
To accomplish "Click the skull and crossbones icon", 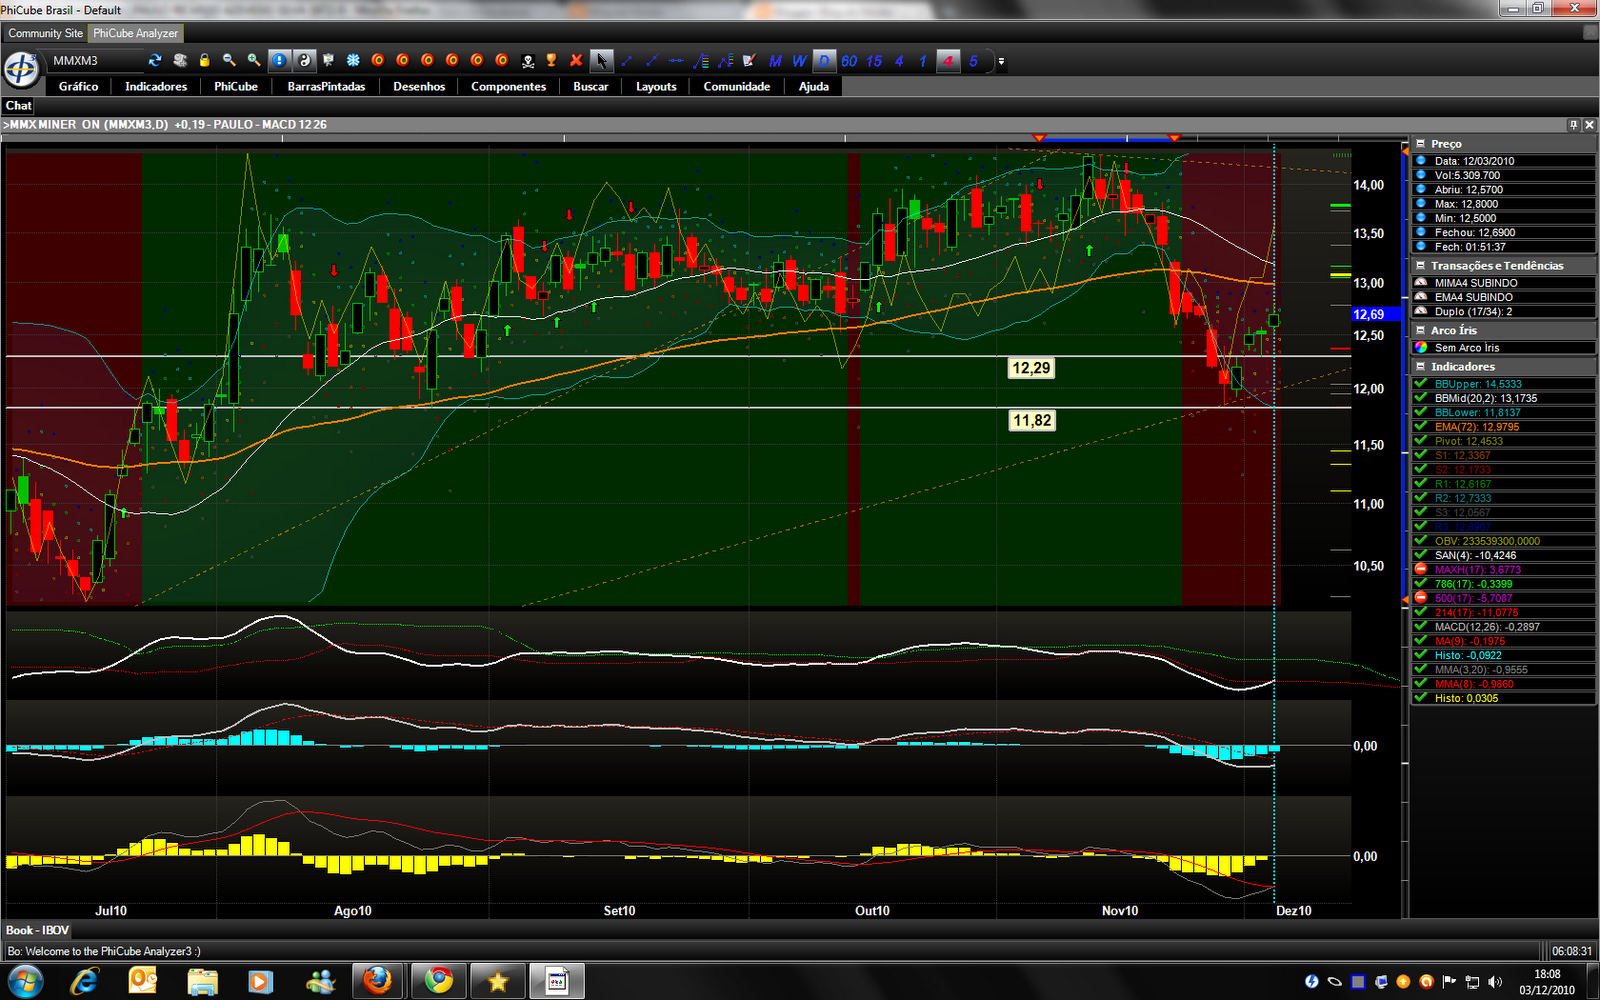I will click(x=528, y=61).
